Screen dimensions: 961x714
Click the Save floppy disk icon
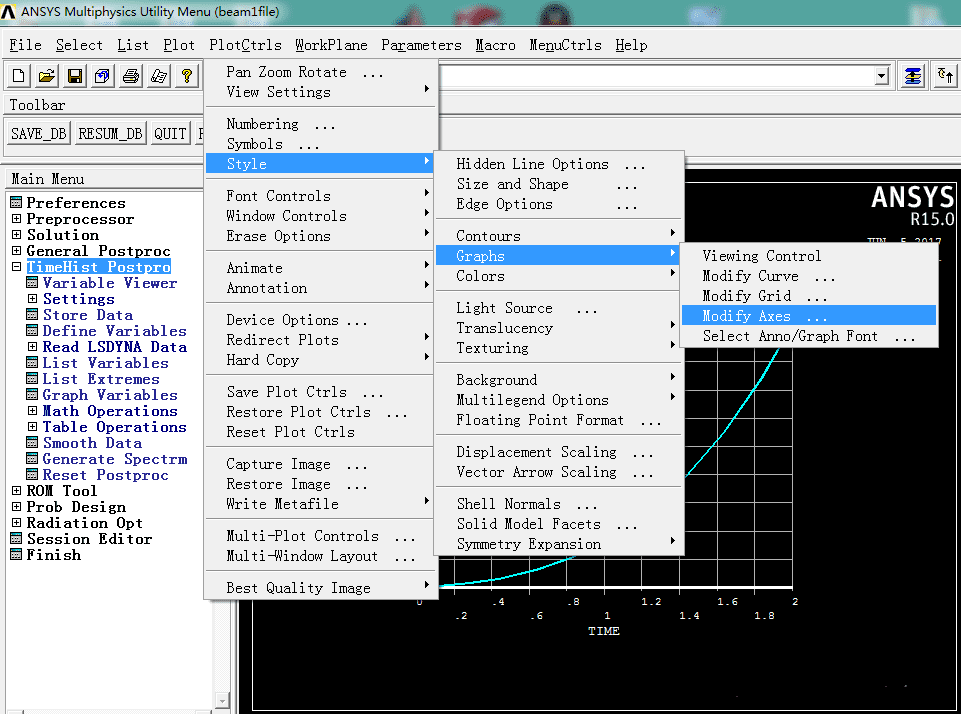click(x=75, y=76)
